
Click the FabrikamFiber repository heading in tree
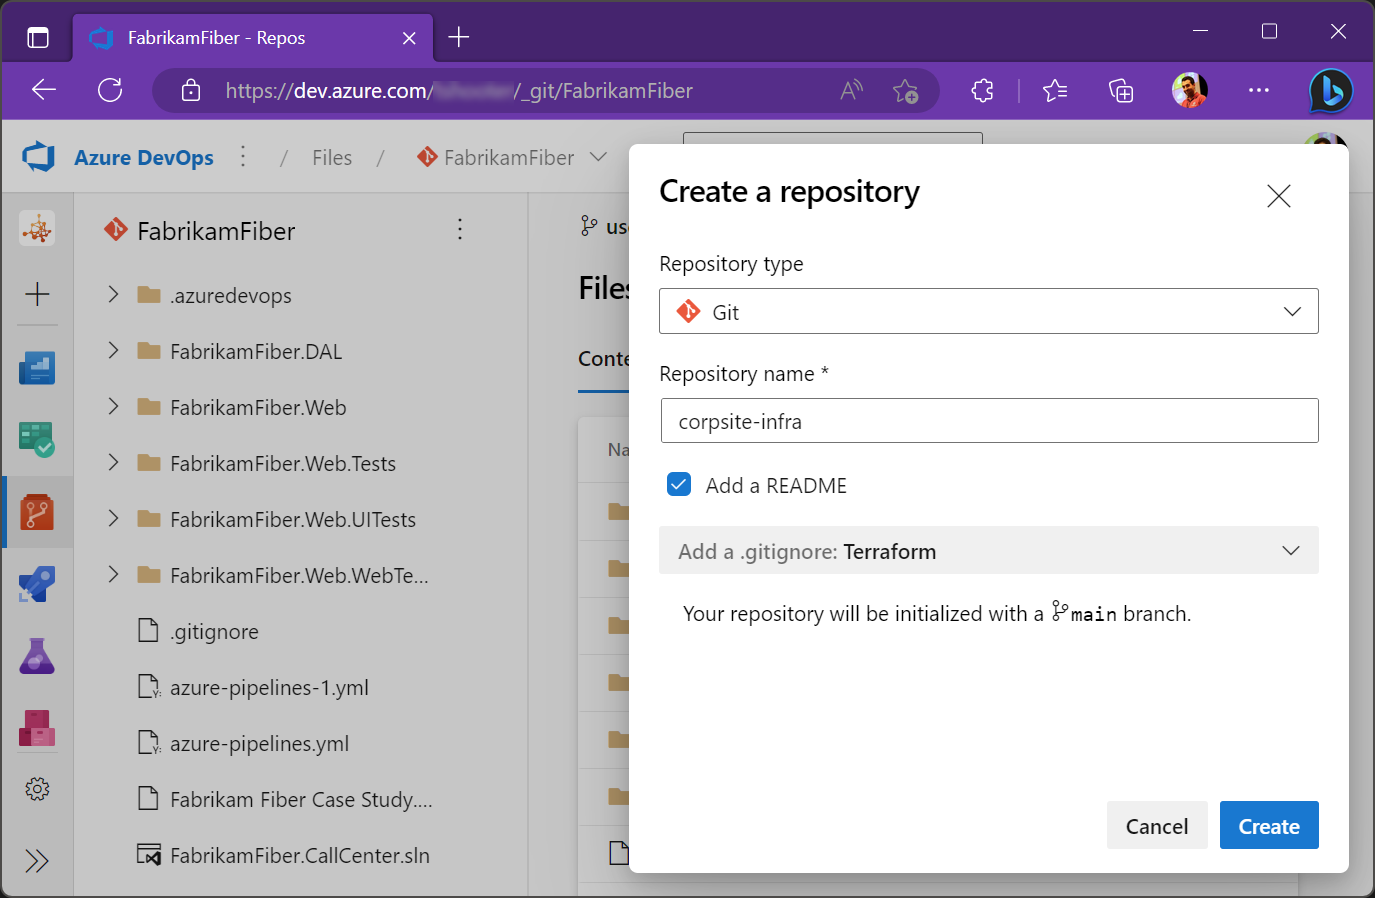(x=216, y=231)
